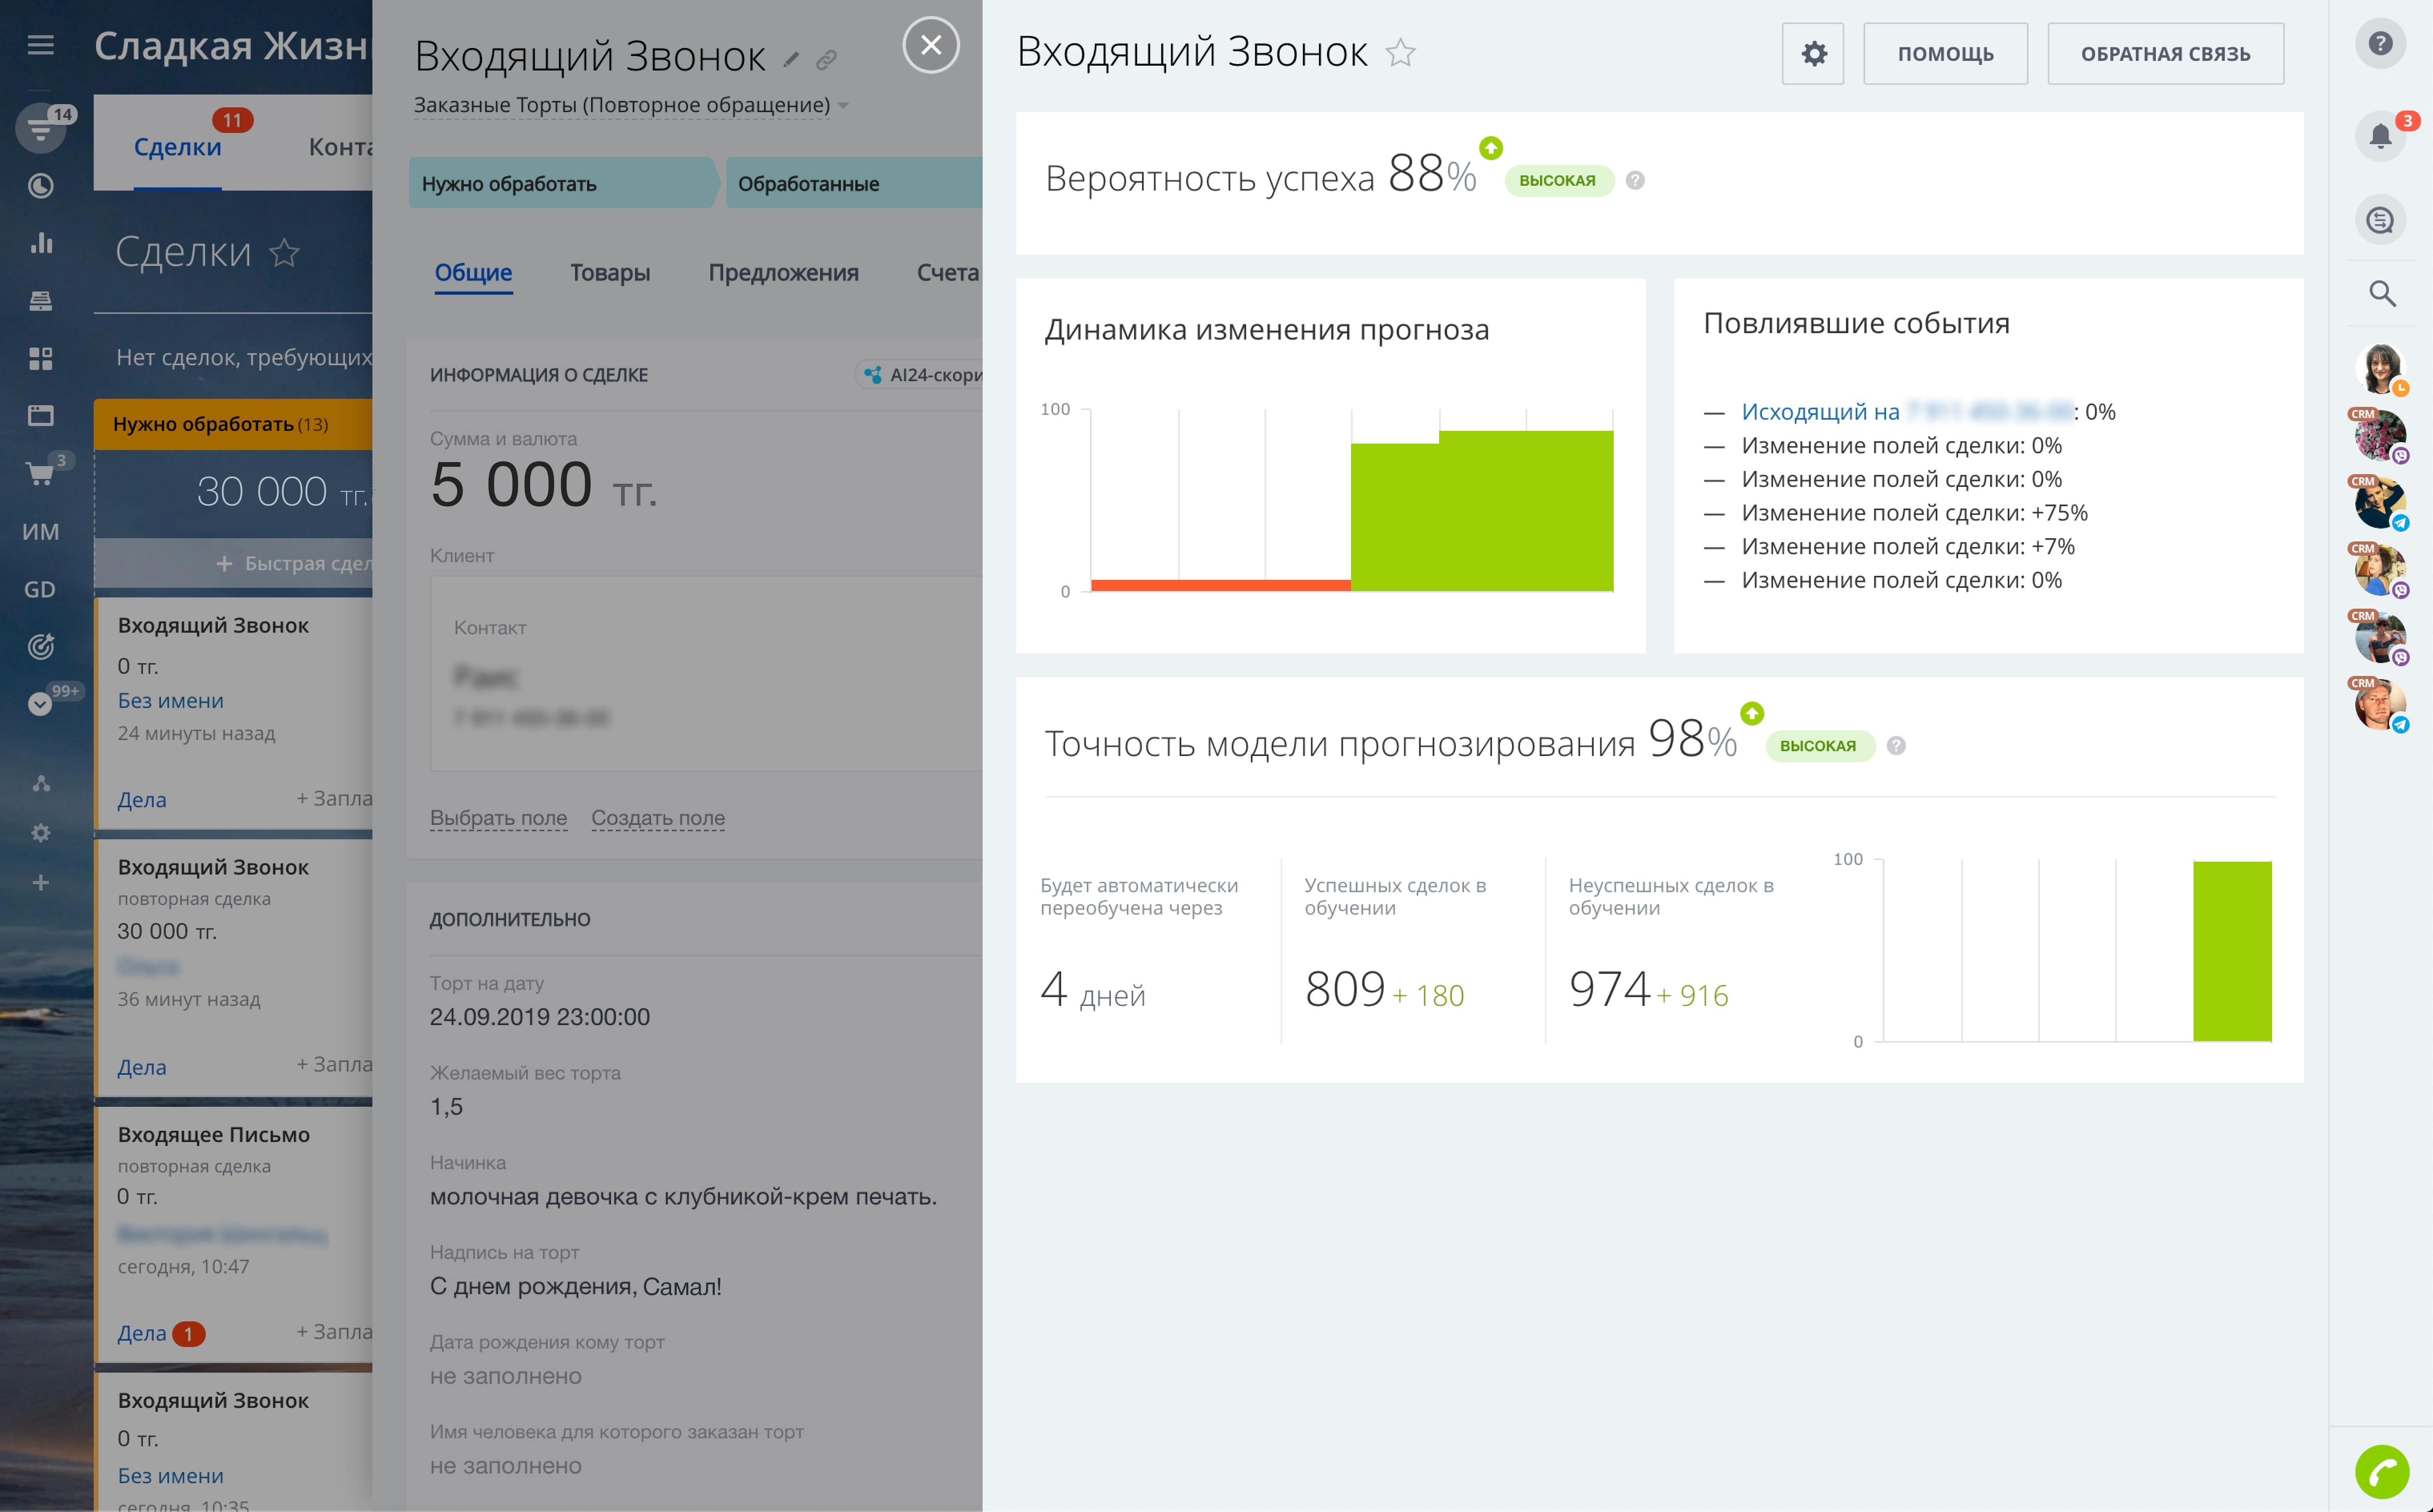Screen dimensions: 2433x1512
Task: Open Дела link with red badge 1
Action: point(142,1334)
